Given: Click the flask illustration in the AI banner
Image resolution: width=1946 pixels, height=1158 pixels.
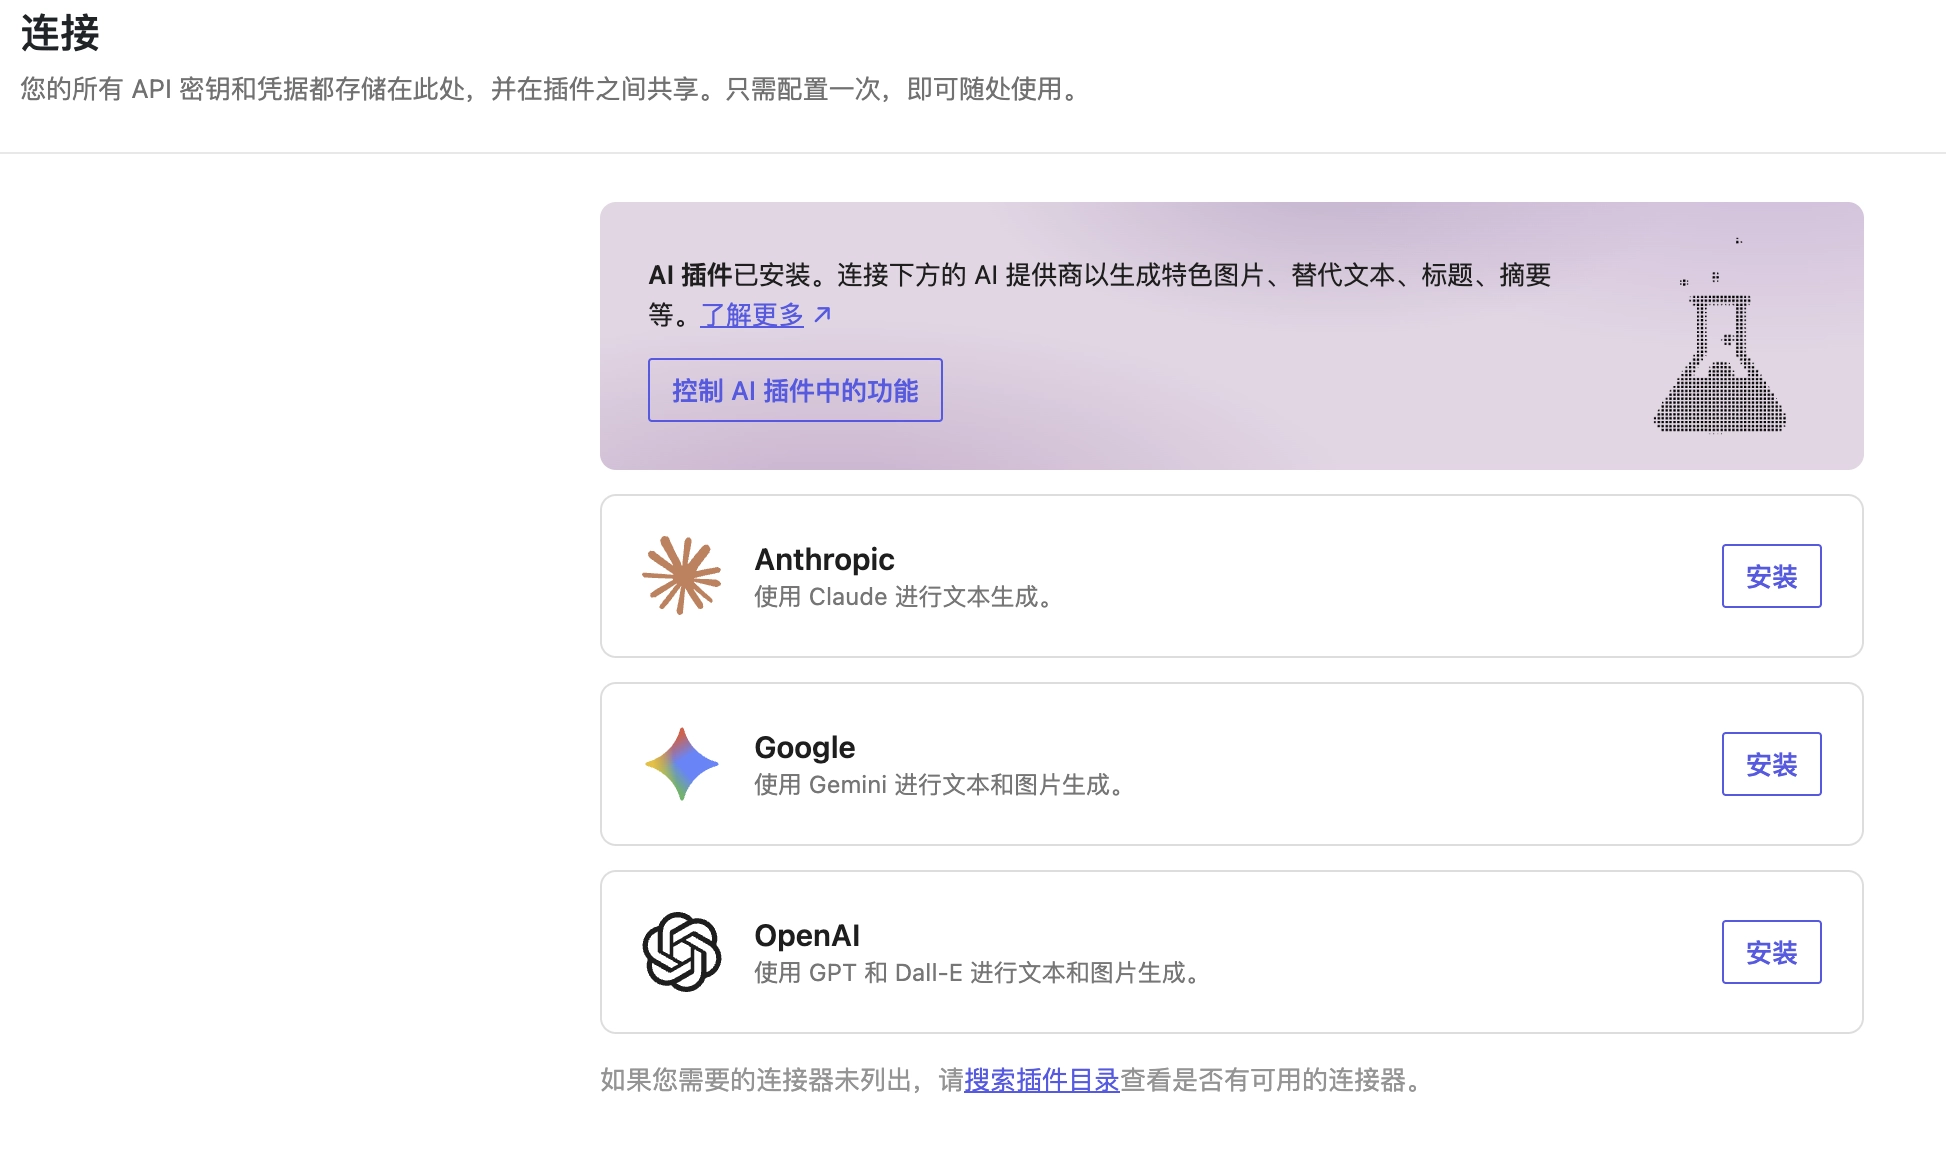Looking at the screenshot, I should 1720,336.
